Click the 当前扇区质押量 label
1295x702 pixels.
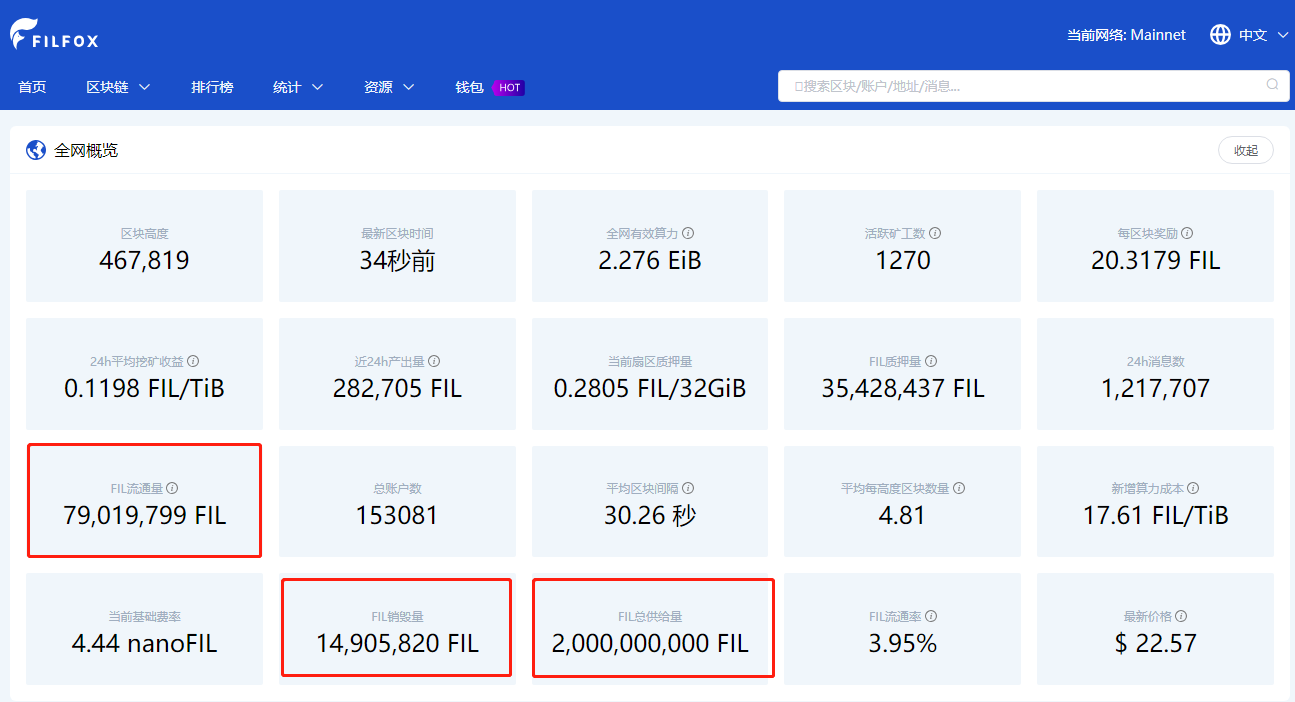(x=650, y=361)
